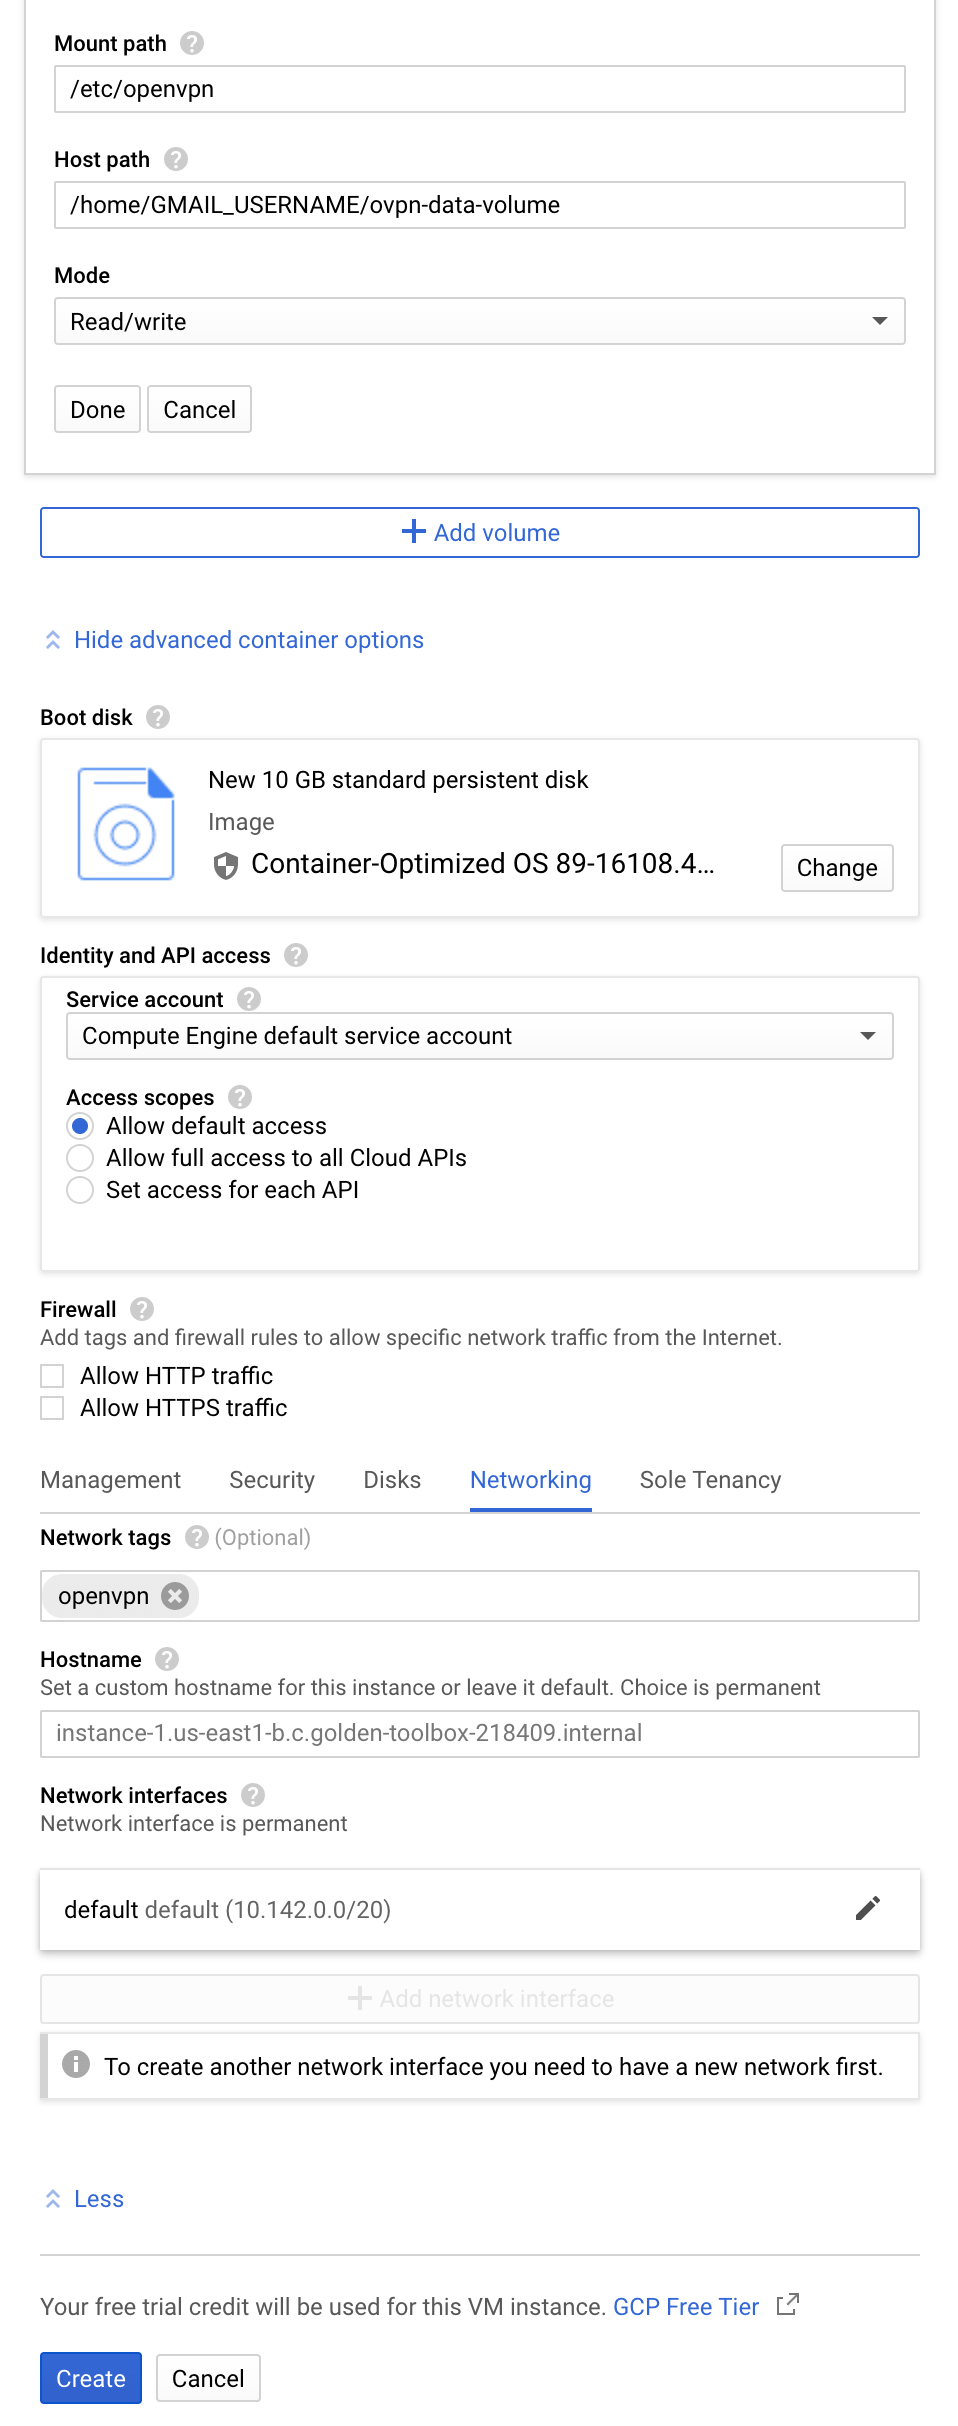958x2426 pixels.
Task: Switch to the Security tab
Action: click(272, 1480)
